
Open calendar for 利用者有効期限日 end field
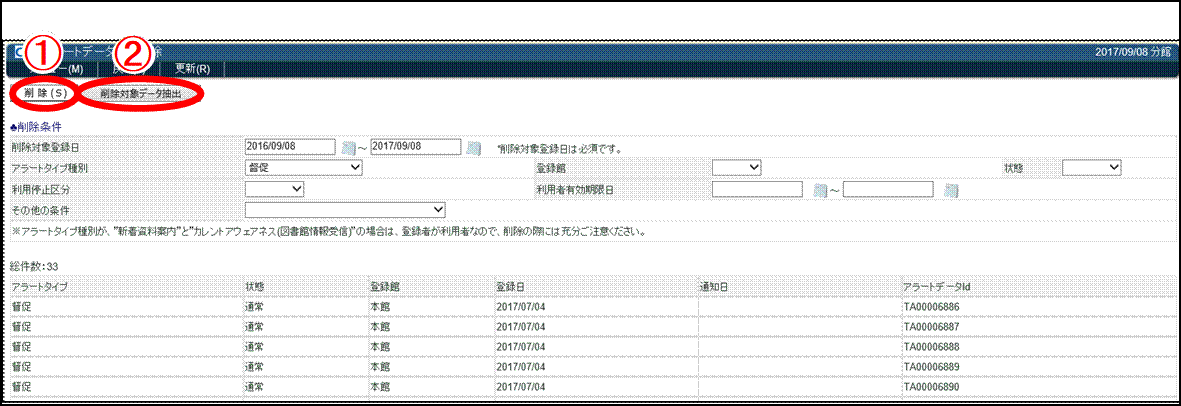coord(951,189)
